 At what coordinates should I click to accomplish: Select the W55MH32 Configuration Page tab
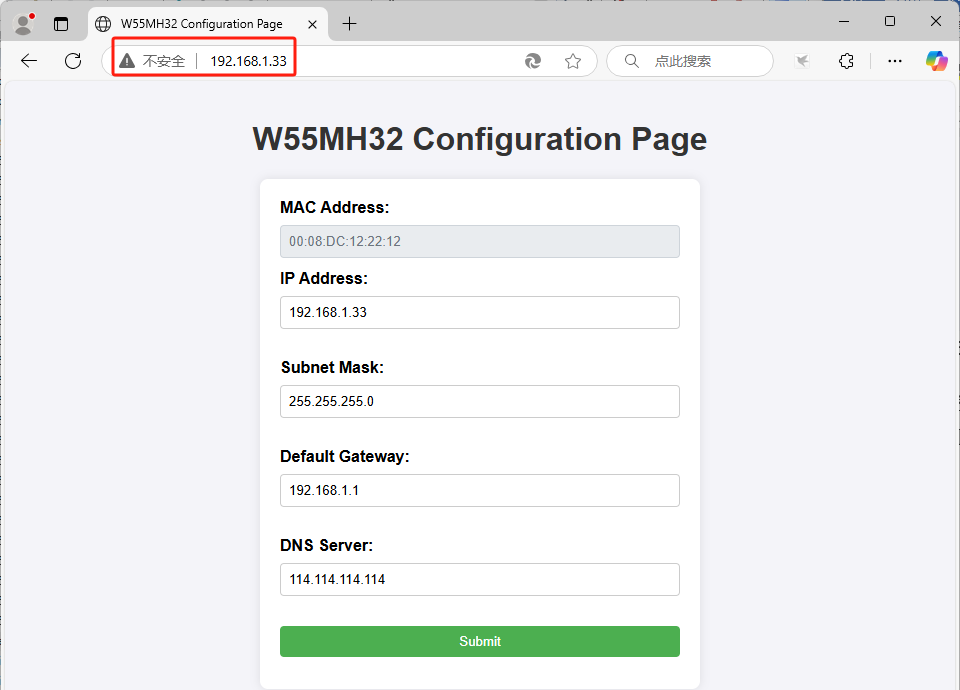[200, 24]
